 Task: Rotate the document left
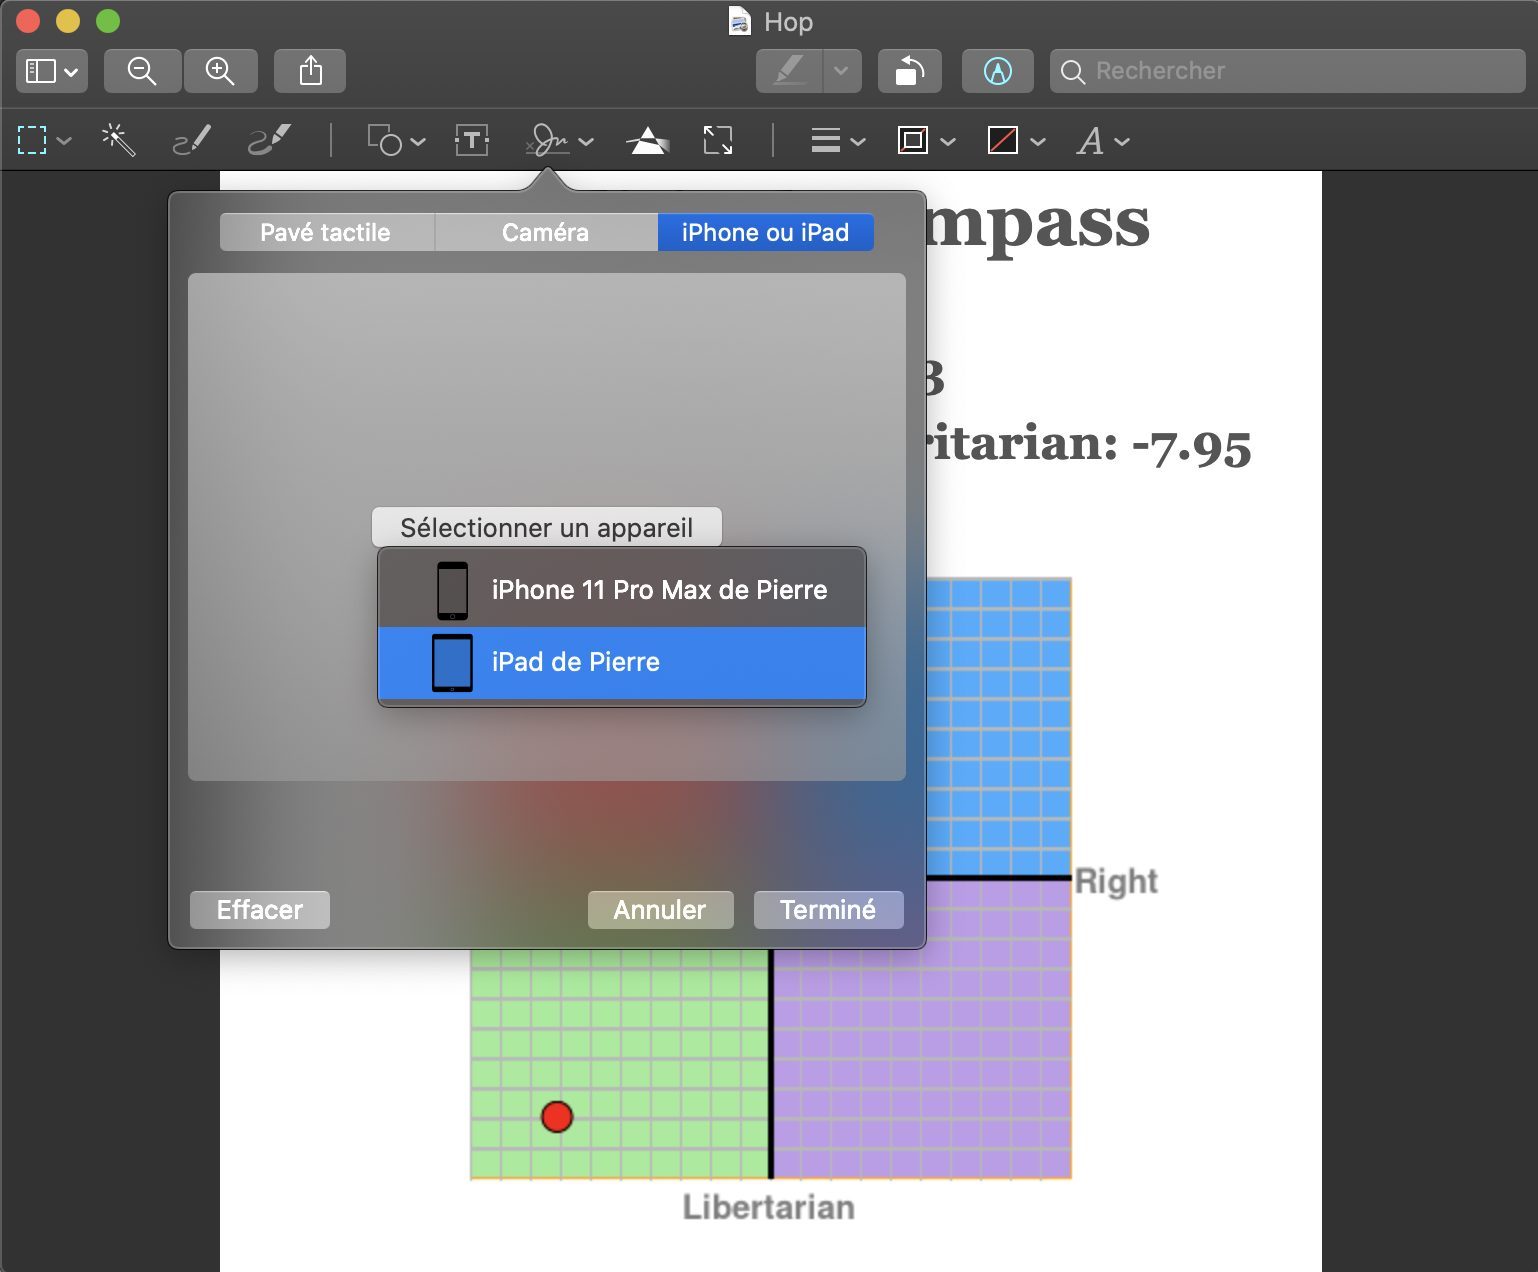909,71
